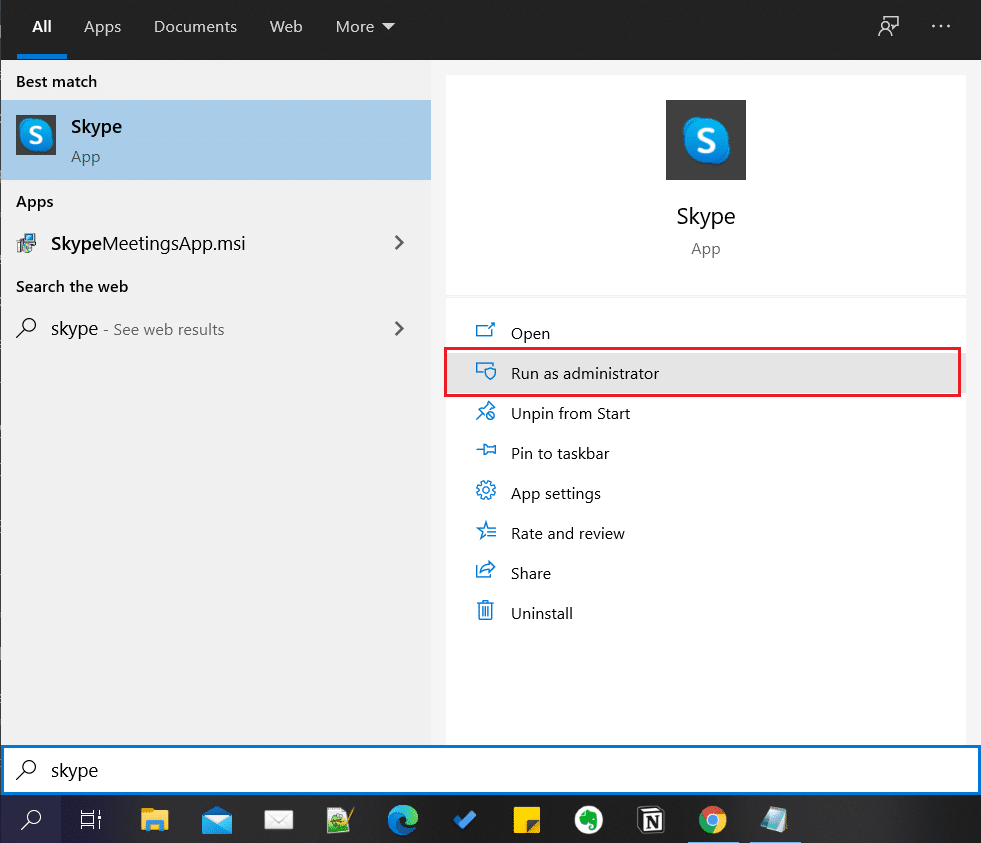Click the search box containing skype
This screenshot has width=981, height=843.
tap(490, 770)
